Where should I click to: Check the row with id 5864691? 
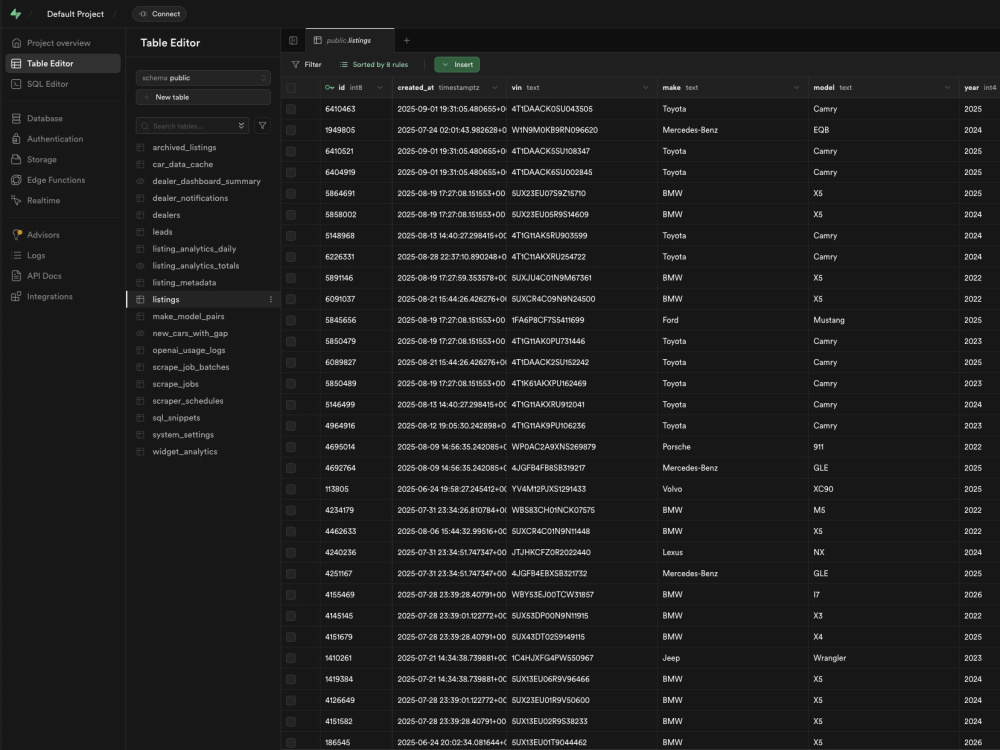[291, 193]
